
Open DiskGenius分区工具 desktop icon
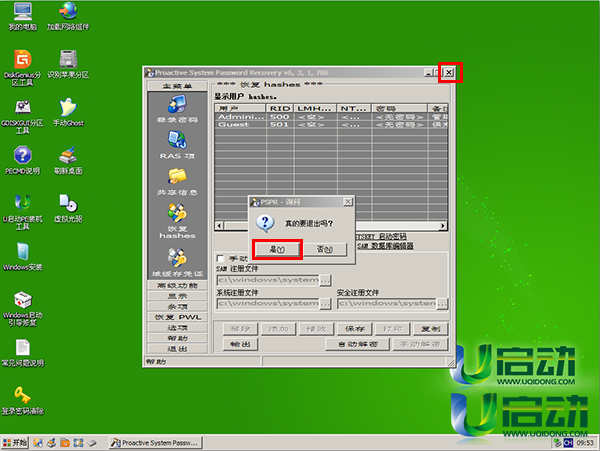pyautogui.click(x=23, y=68)
